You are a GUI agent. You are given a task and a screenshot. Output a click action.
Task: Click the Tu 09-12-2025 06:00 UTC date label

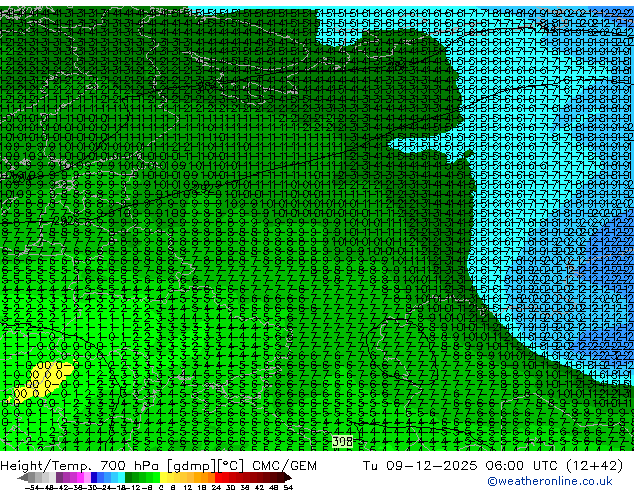[x=461, y=466]
